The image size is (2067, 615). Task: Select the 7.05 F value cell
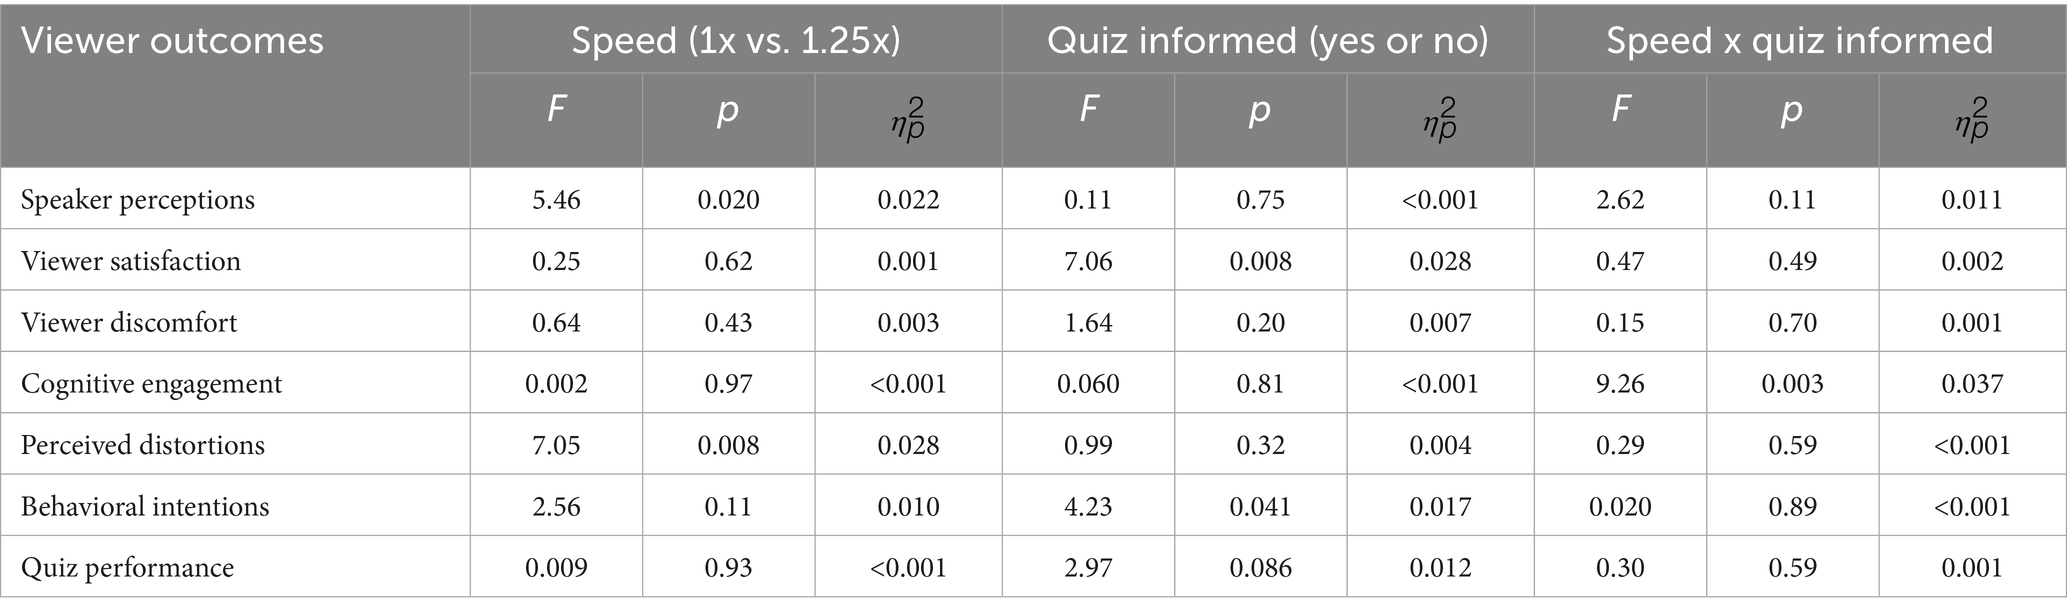pyautogui.click(x=556, y=445)
